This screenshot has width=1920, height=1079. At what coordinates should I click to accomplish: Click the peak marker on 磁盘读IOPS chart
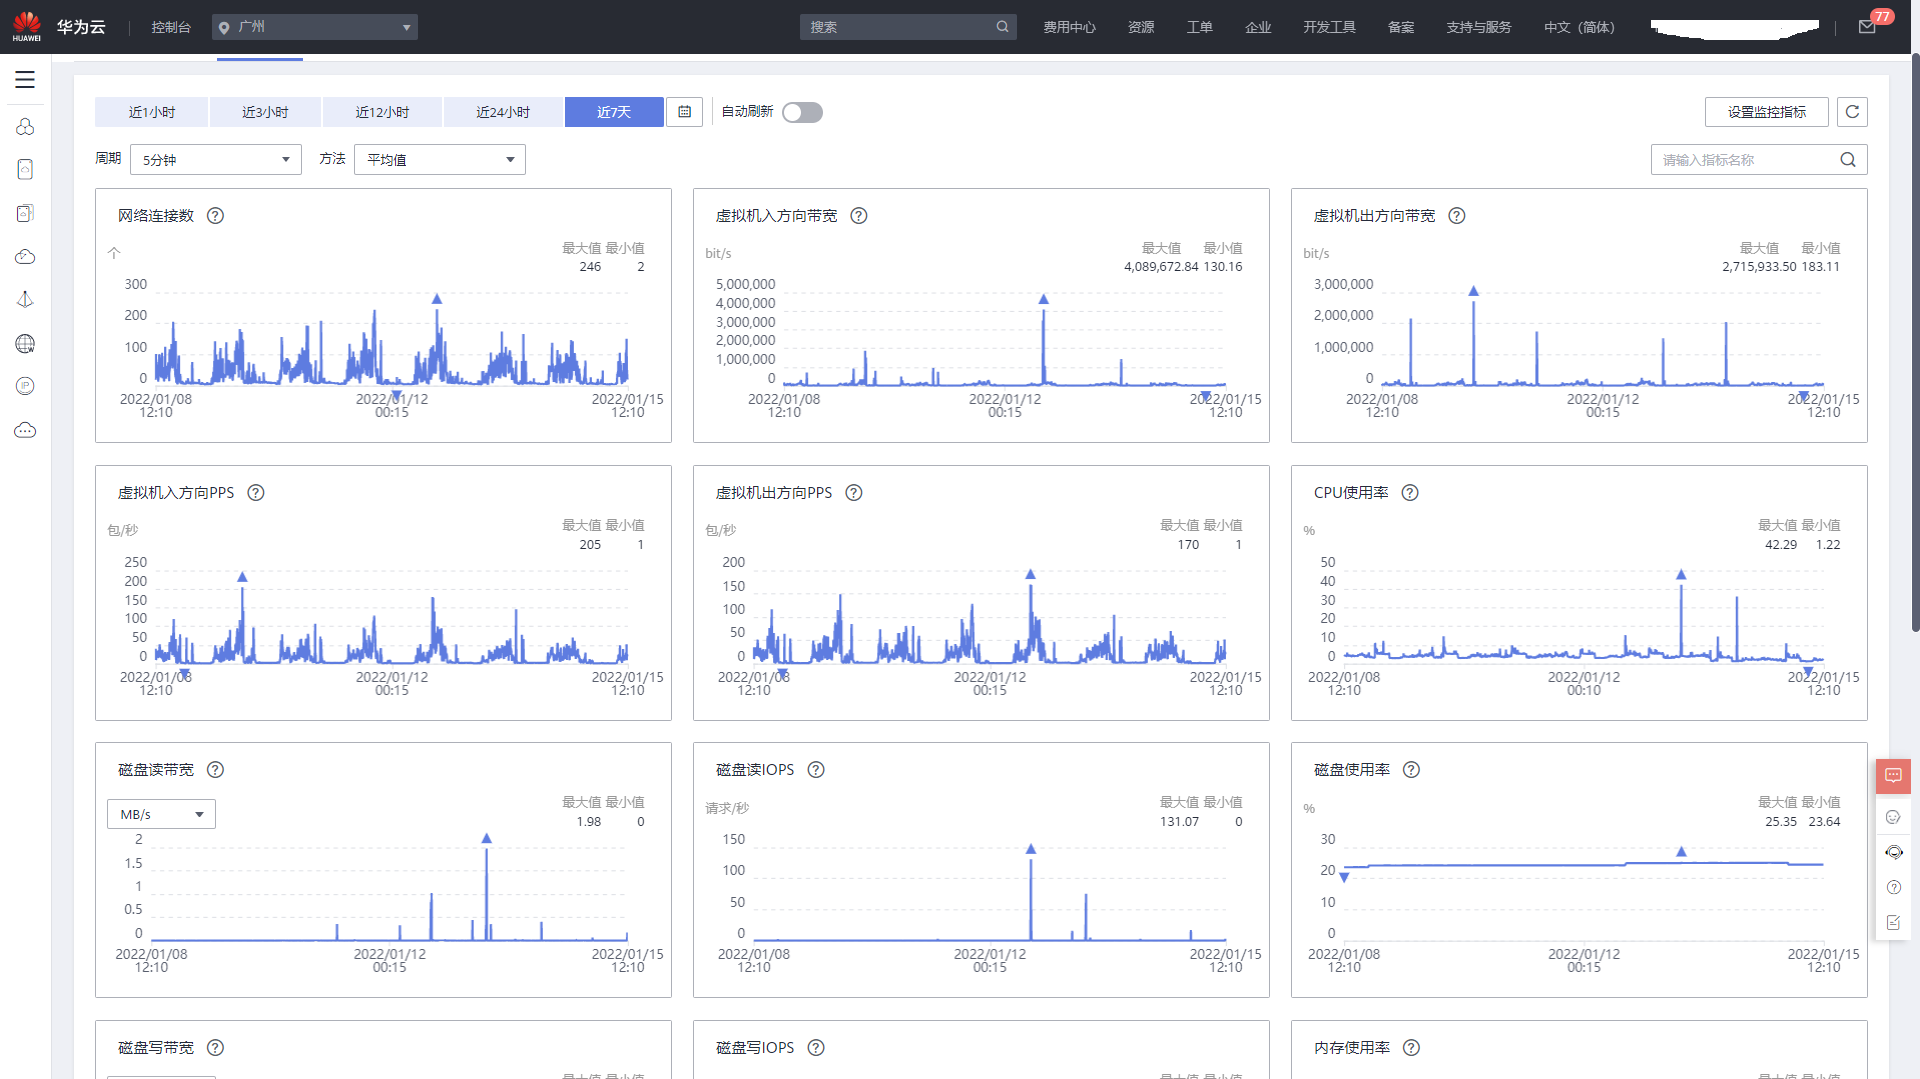click(1031, 849)
